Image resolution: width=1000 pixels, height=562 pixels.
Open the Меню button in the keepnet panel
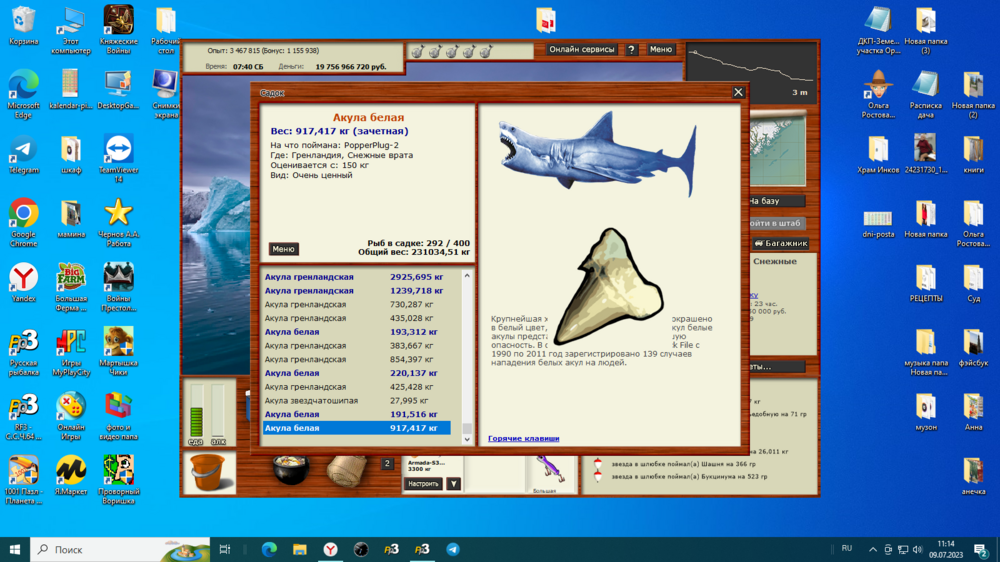coord(283,249)
